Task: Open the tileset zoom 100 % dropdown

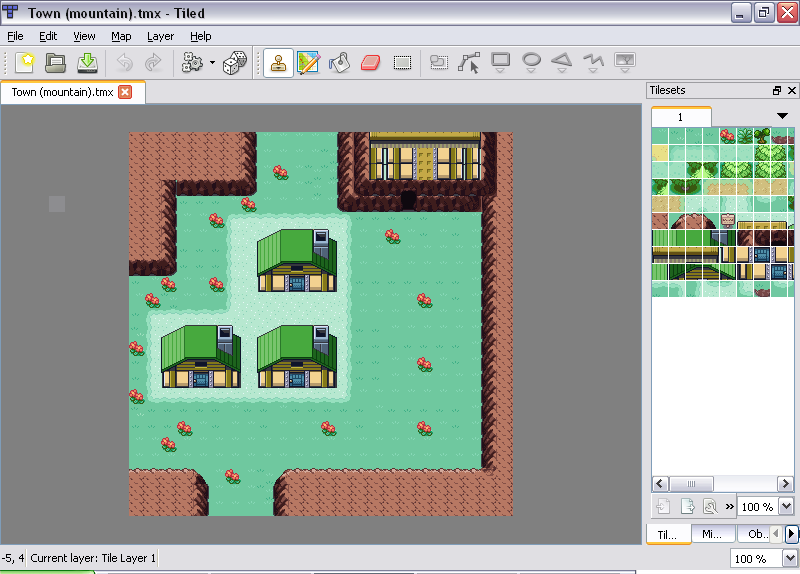Action: point(786,507)
